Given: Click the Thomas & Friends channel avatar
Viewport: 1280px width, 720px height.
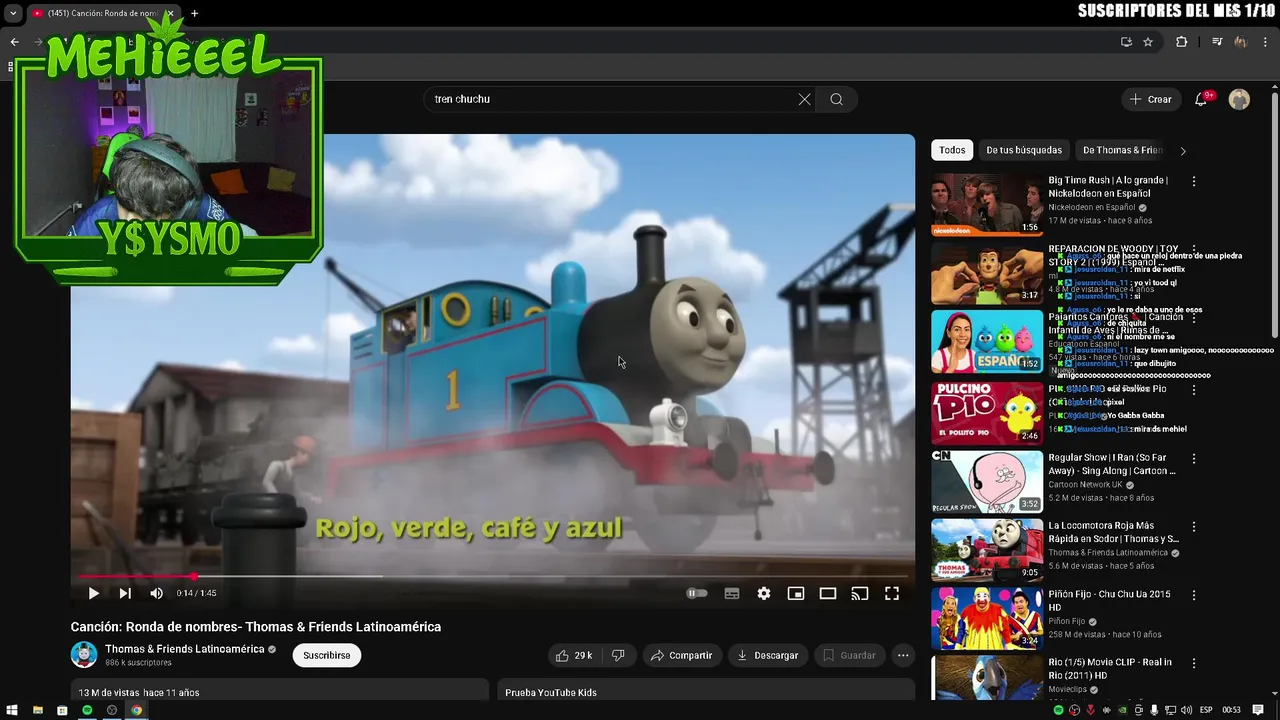Looking at the screenshot, I should tap(84, 655).
